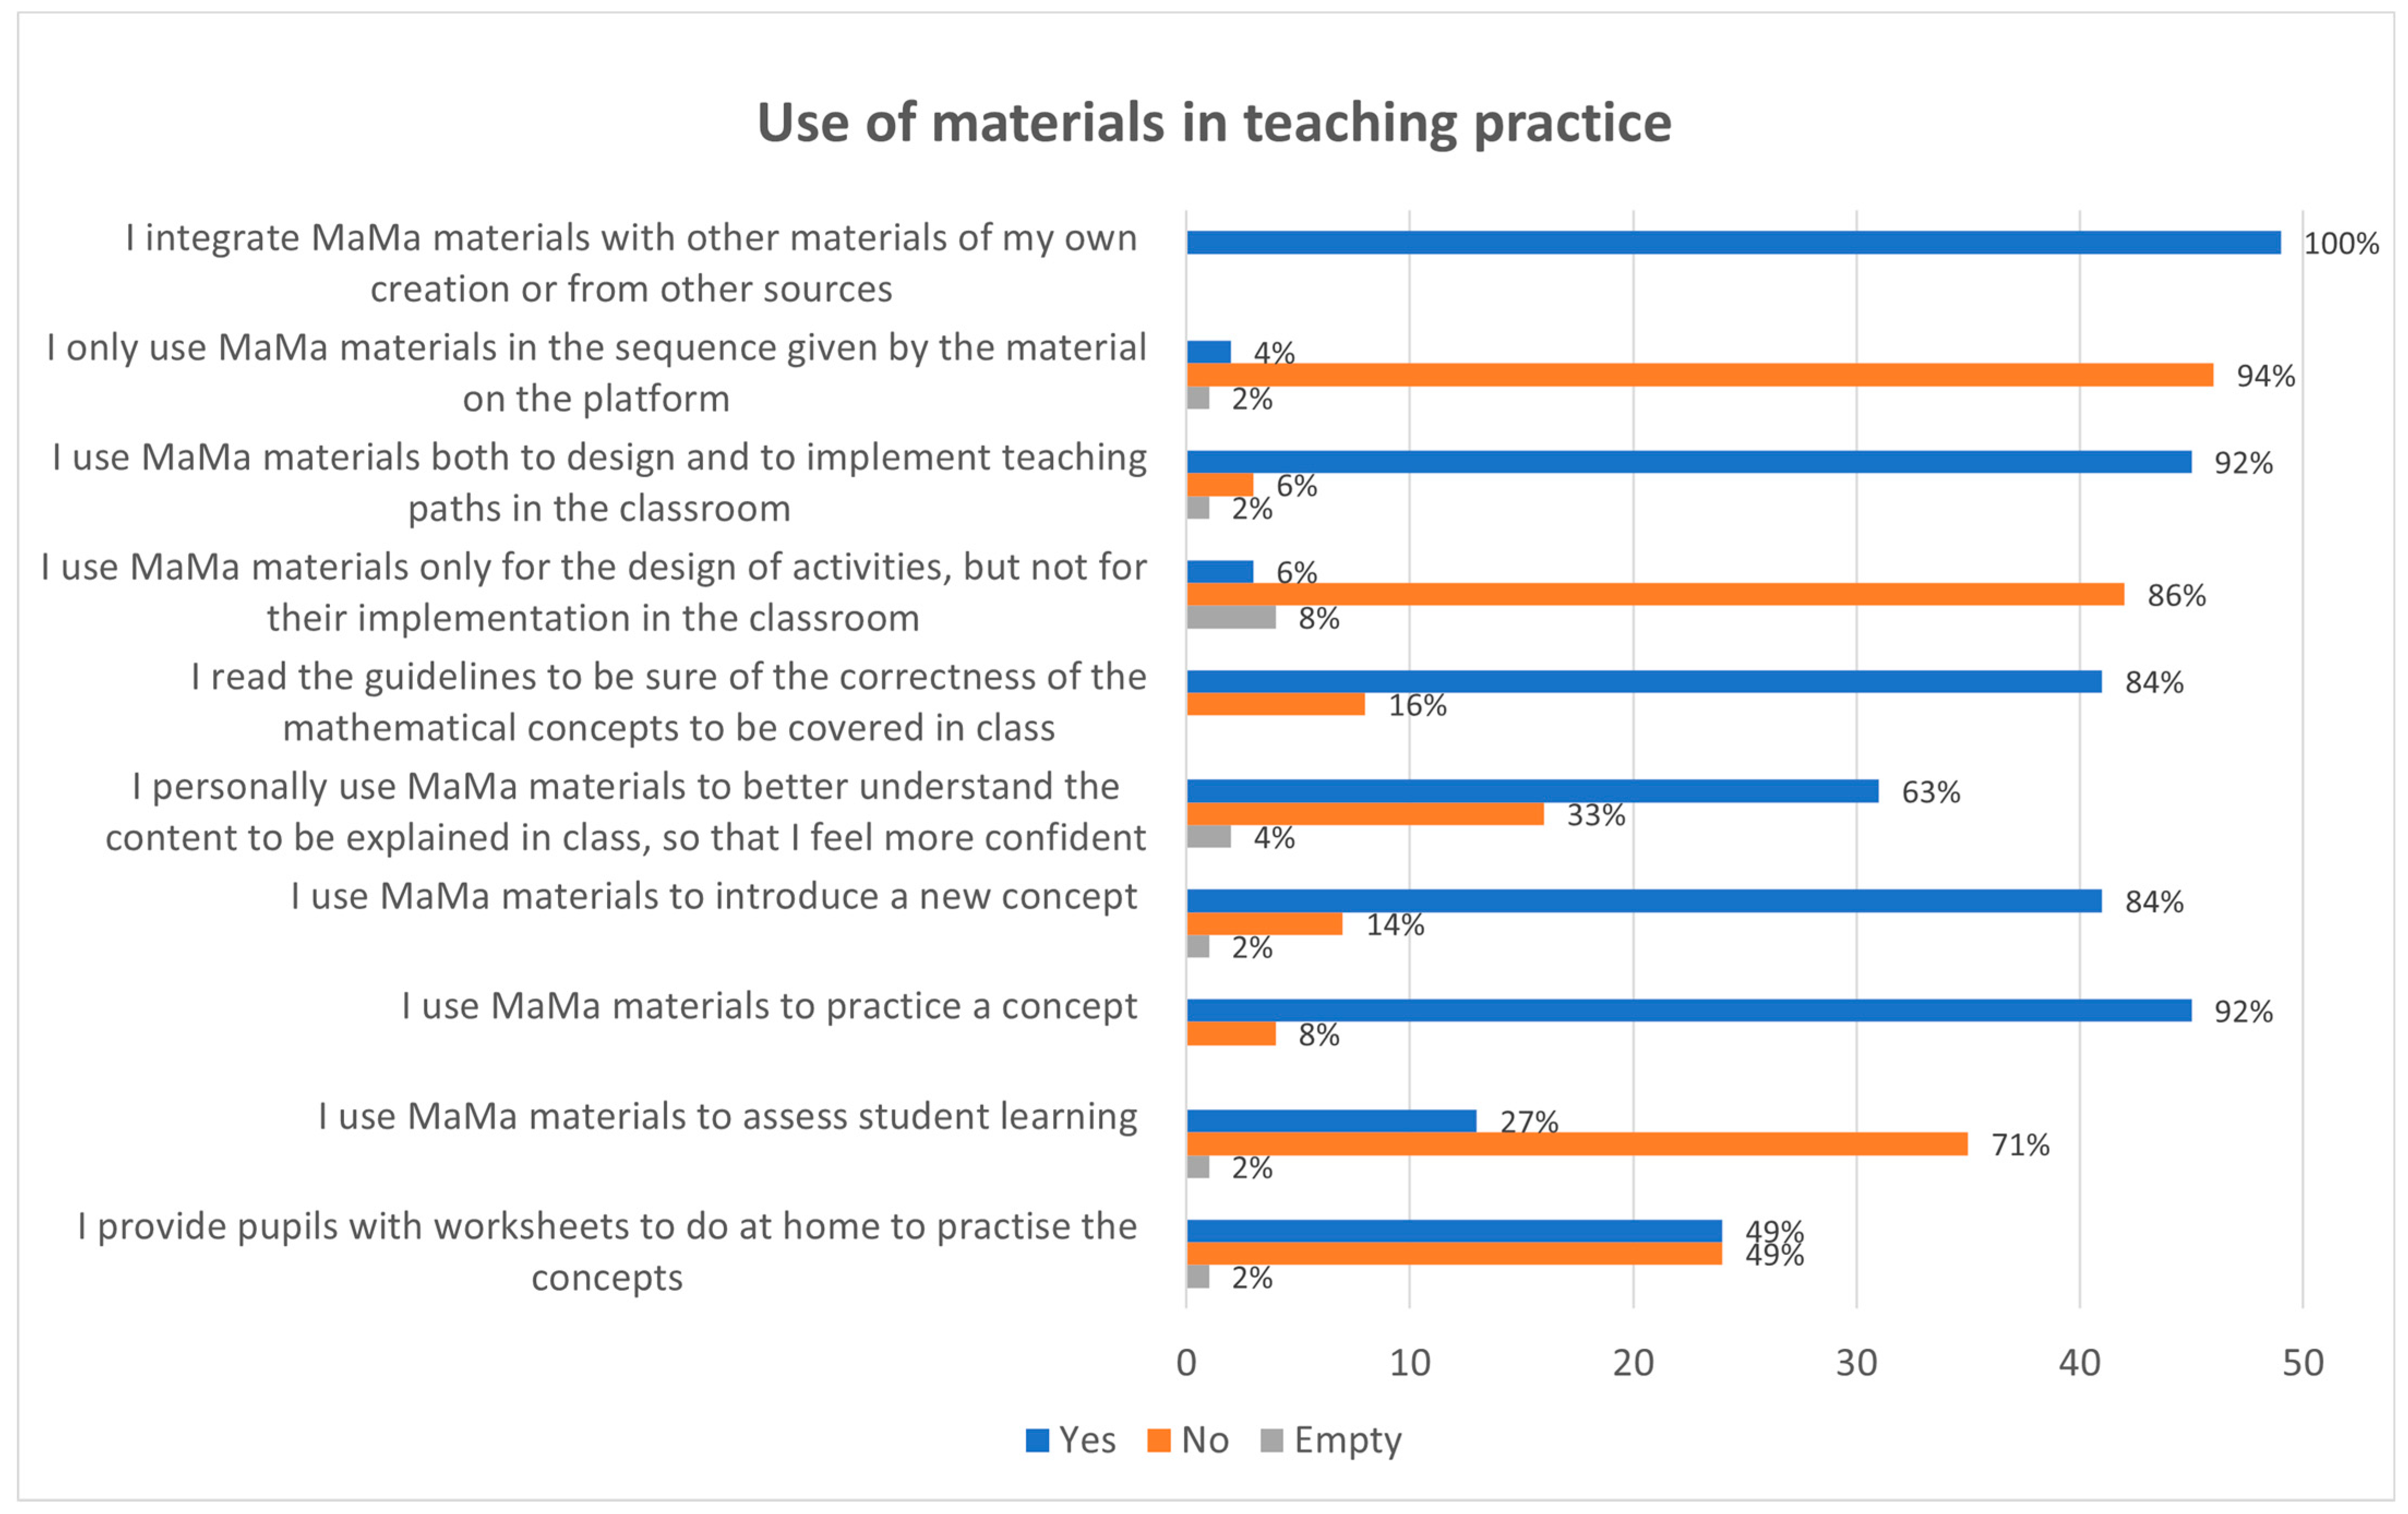2408x1514 pixels.
Task: Click the orange No legend swatch
Action: tap(1159, 1440)
